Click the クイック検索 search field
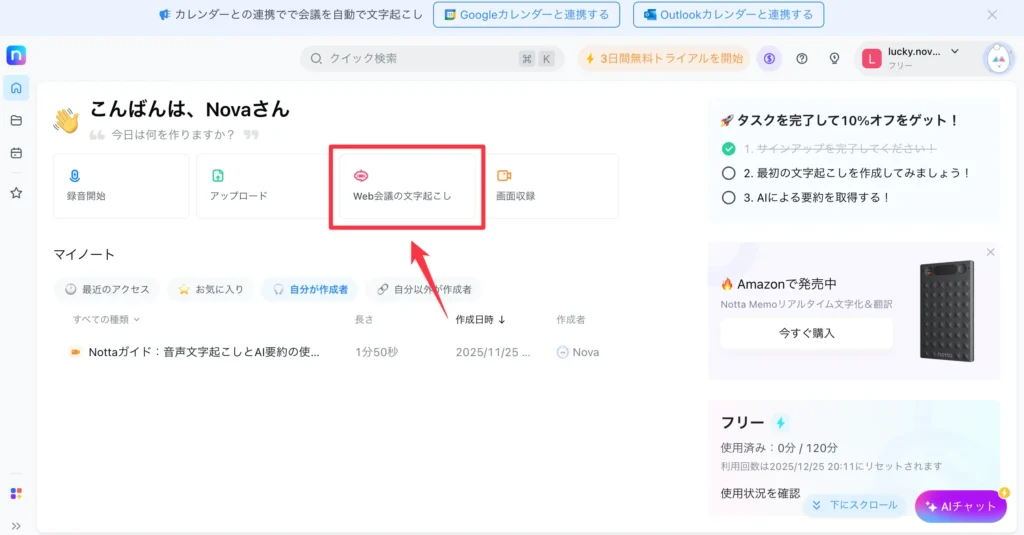This screenshot has height=535, width=1024. (431, 59)
